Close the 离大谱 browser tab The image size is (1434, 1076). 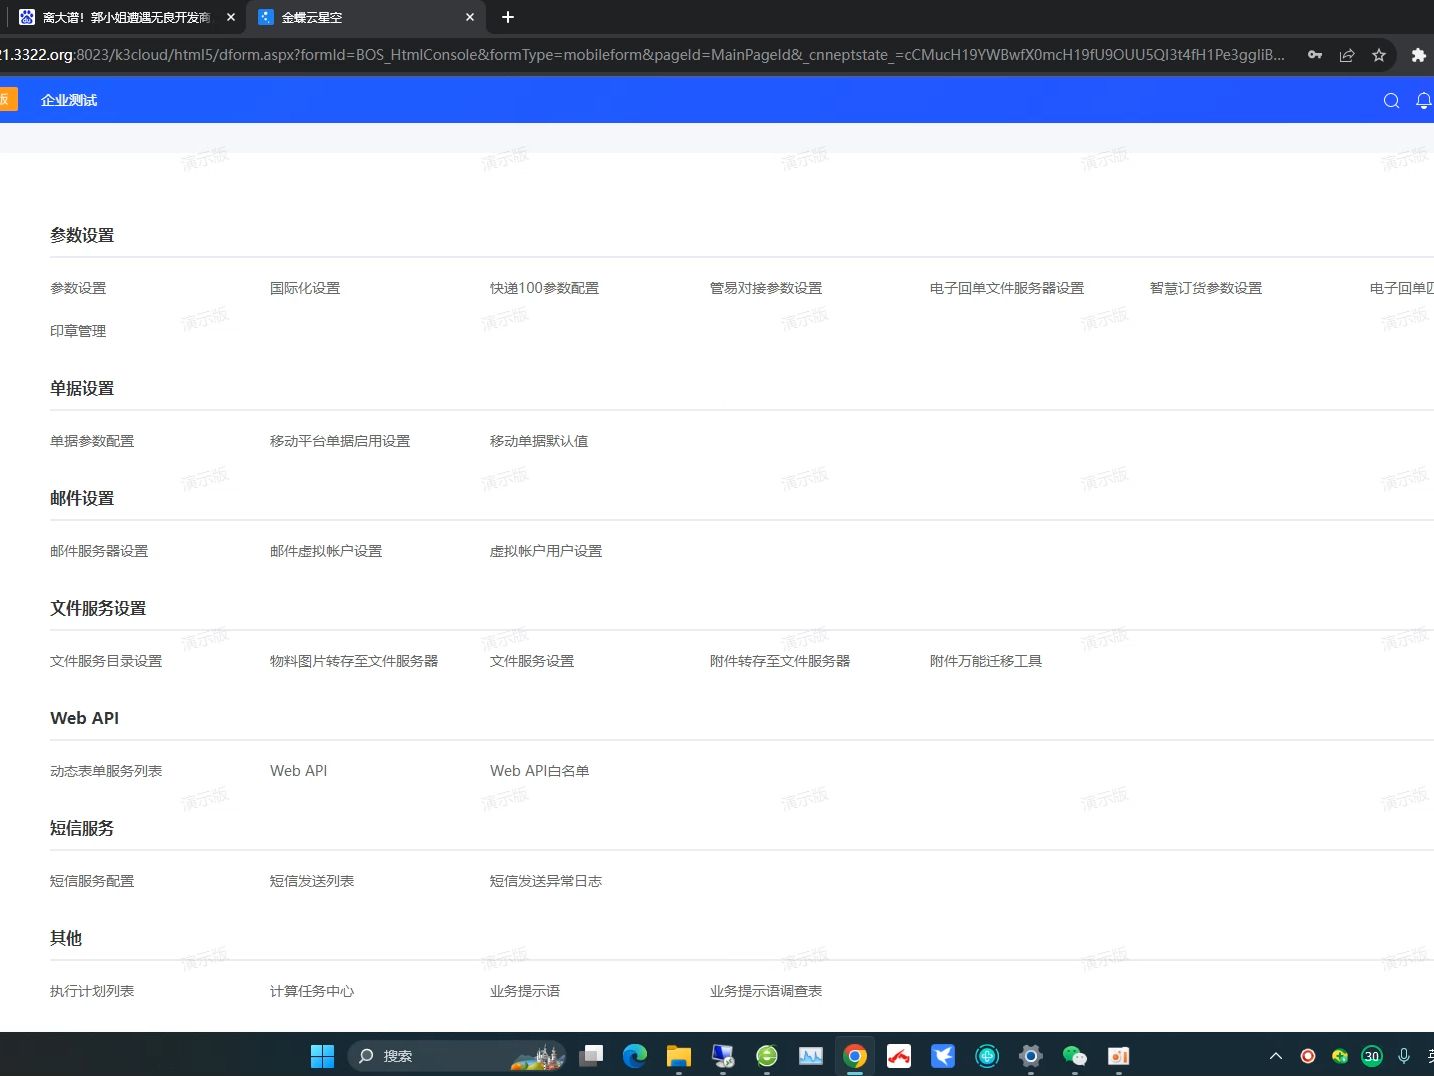231,17
